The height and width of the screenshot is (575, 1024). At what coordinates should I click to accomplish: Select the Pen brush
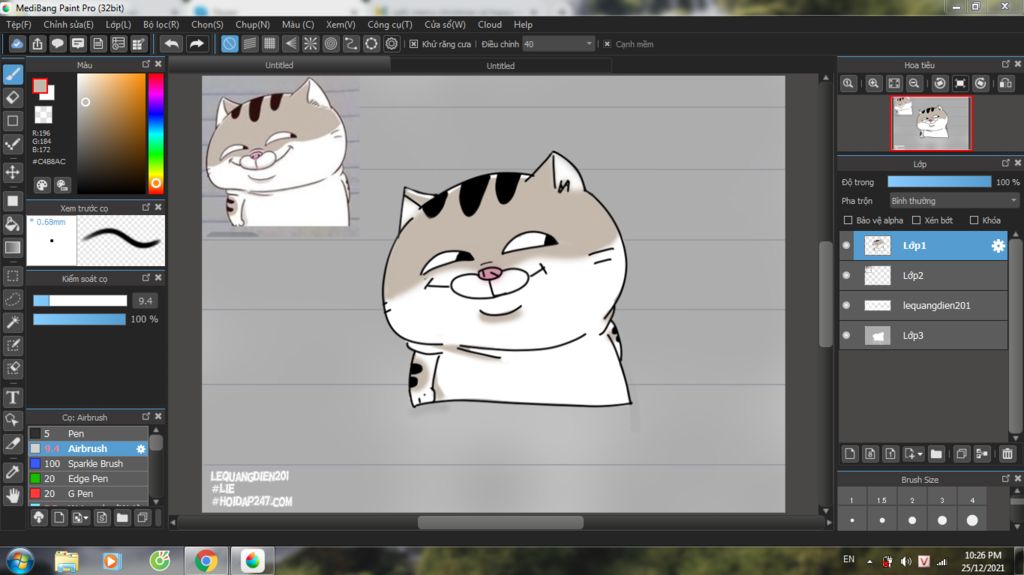click(88, 433)
